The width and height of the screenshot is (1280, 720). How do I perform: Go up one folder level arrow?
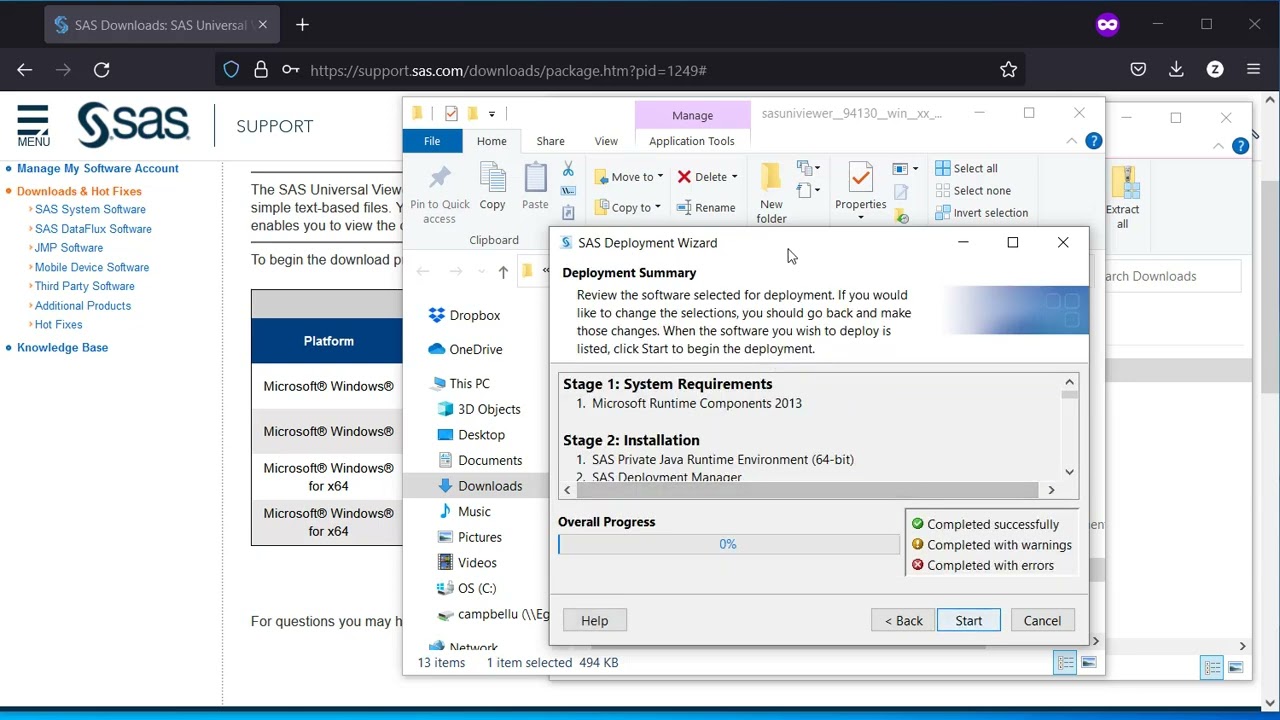(x=503, y=272)
